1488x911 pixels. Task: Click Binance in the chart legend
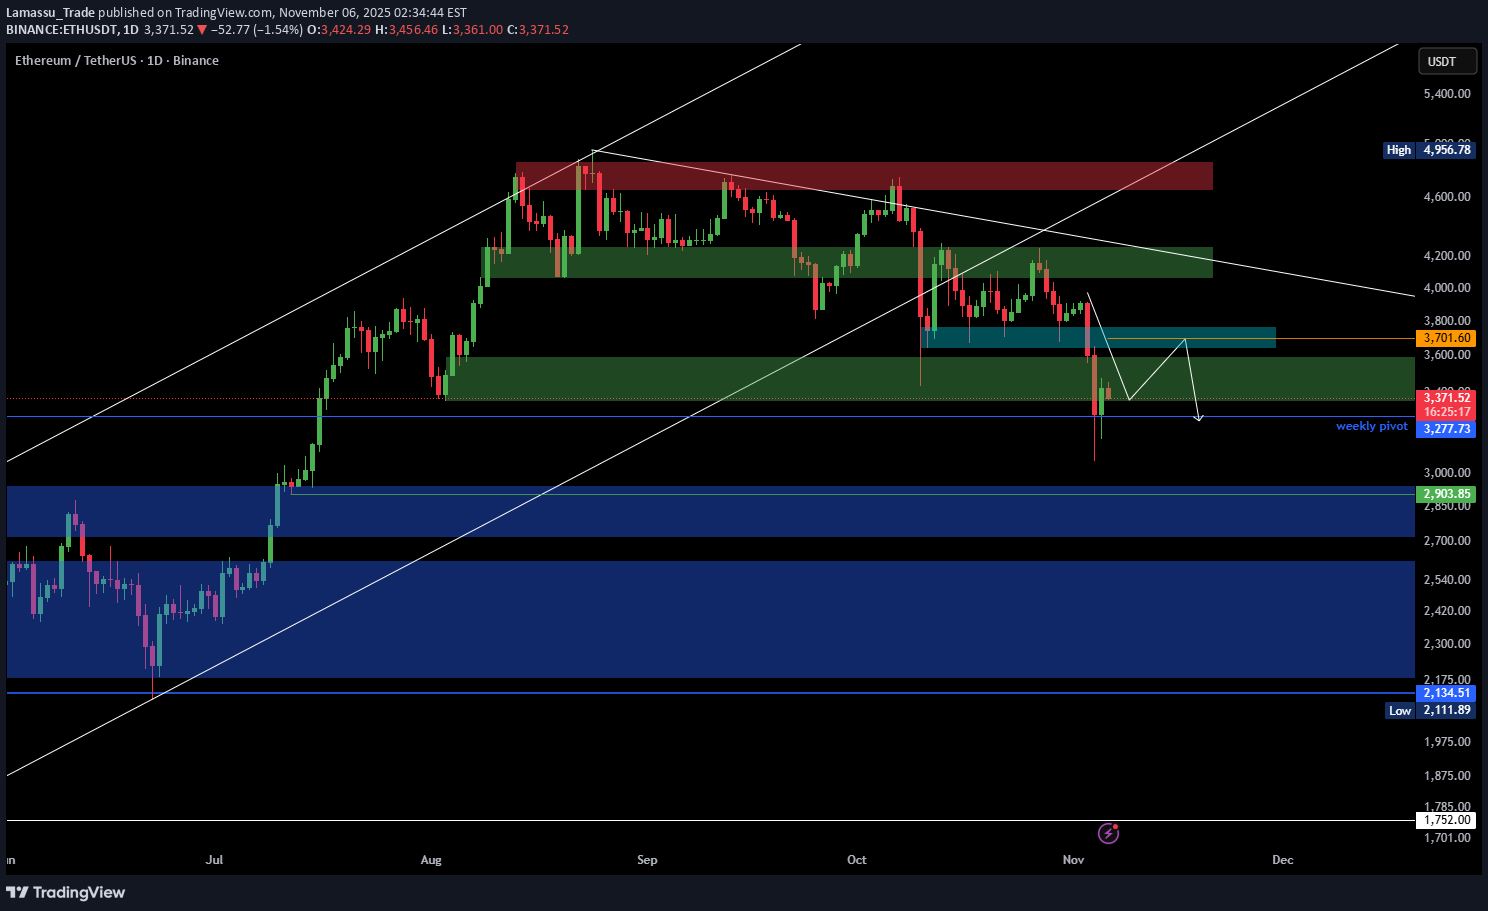195,60
